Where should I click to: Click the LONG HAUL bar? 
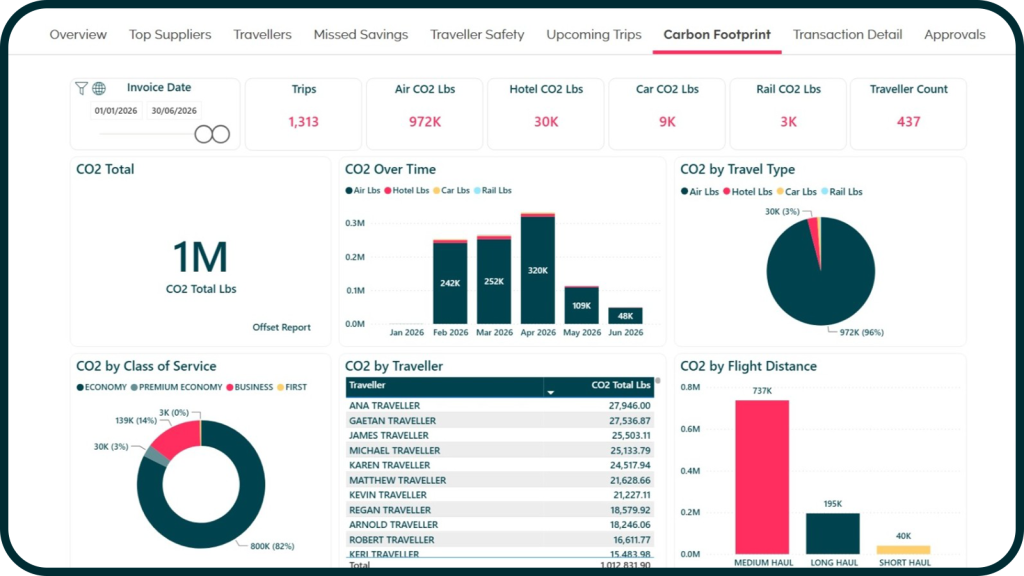coord(833,534)
